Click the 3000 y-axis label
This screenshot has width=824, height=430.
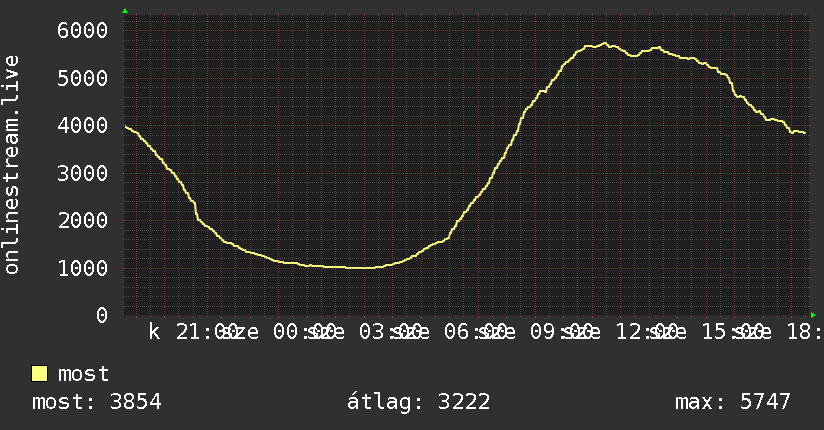tap(83, 173)
